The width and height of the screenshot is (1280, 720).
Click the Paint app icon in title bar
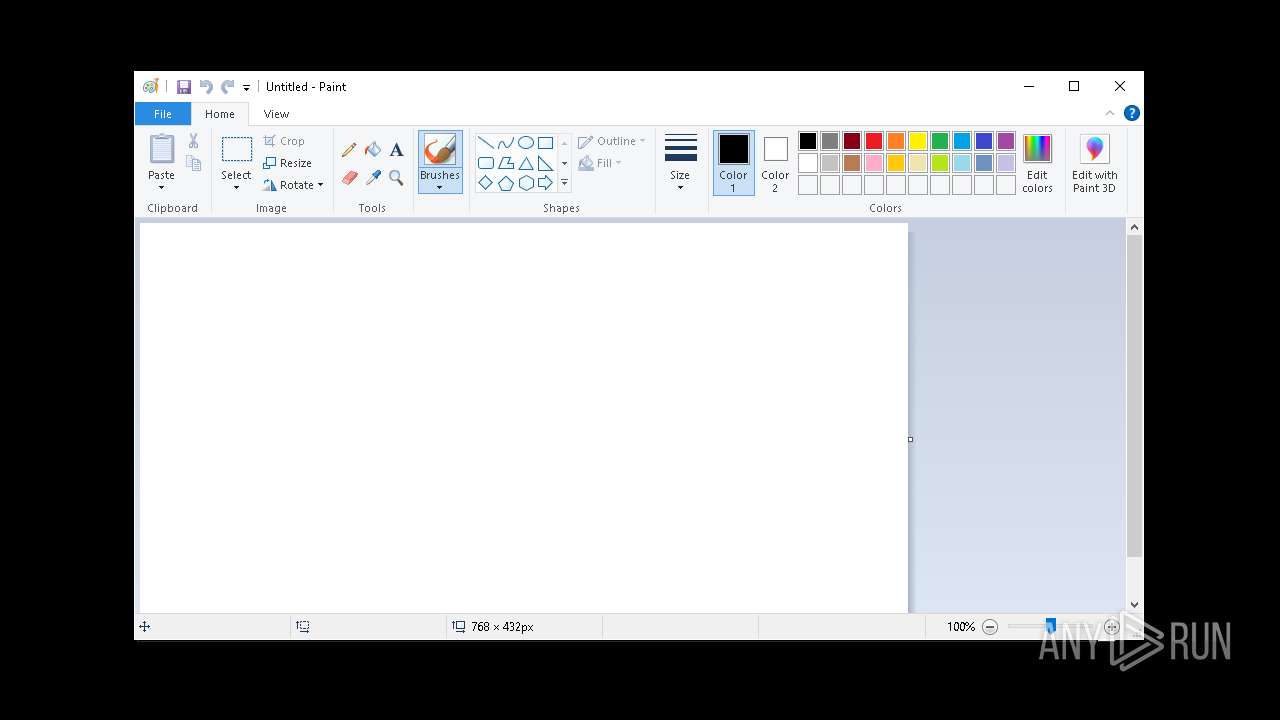pos(150,87)
